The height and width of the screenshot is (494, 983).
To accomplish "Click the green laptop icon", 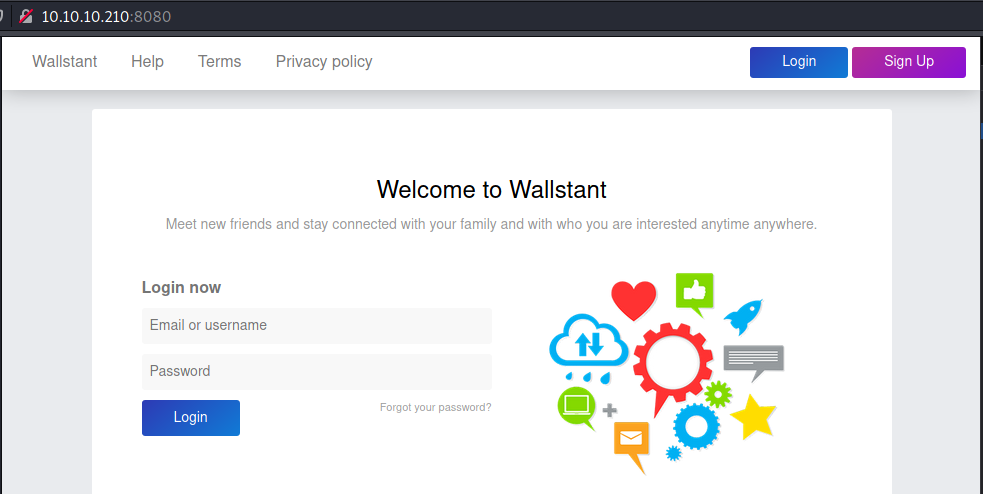I will click(576, 405).
